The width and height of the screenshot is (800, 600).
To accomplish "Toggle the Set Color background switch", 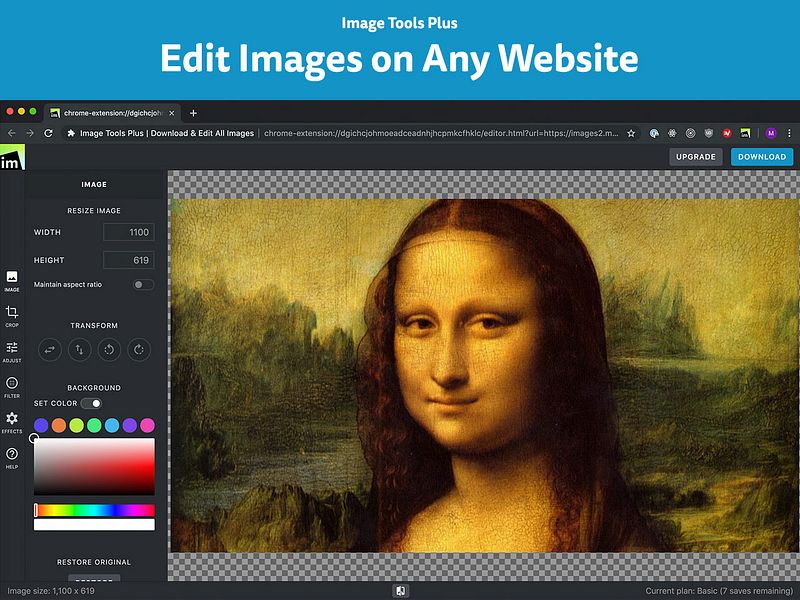I will click(x=92, y=404).
